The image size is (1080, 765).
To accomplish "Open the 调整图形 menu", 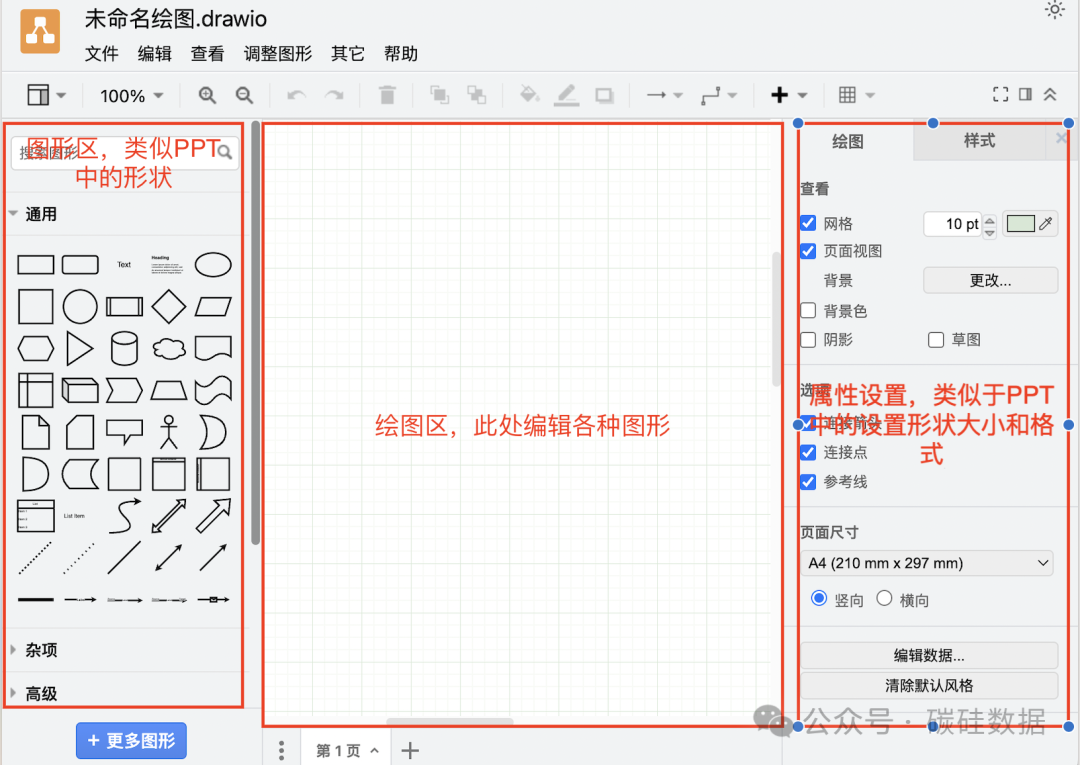I will pyautogui.click(x=278, y=54).
